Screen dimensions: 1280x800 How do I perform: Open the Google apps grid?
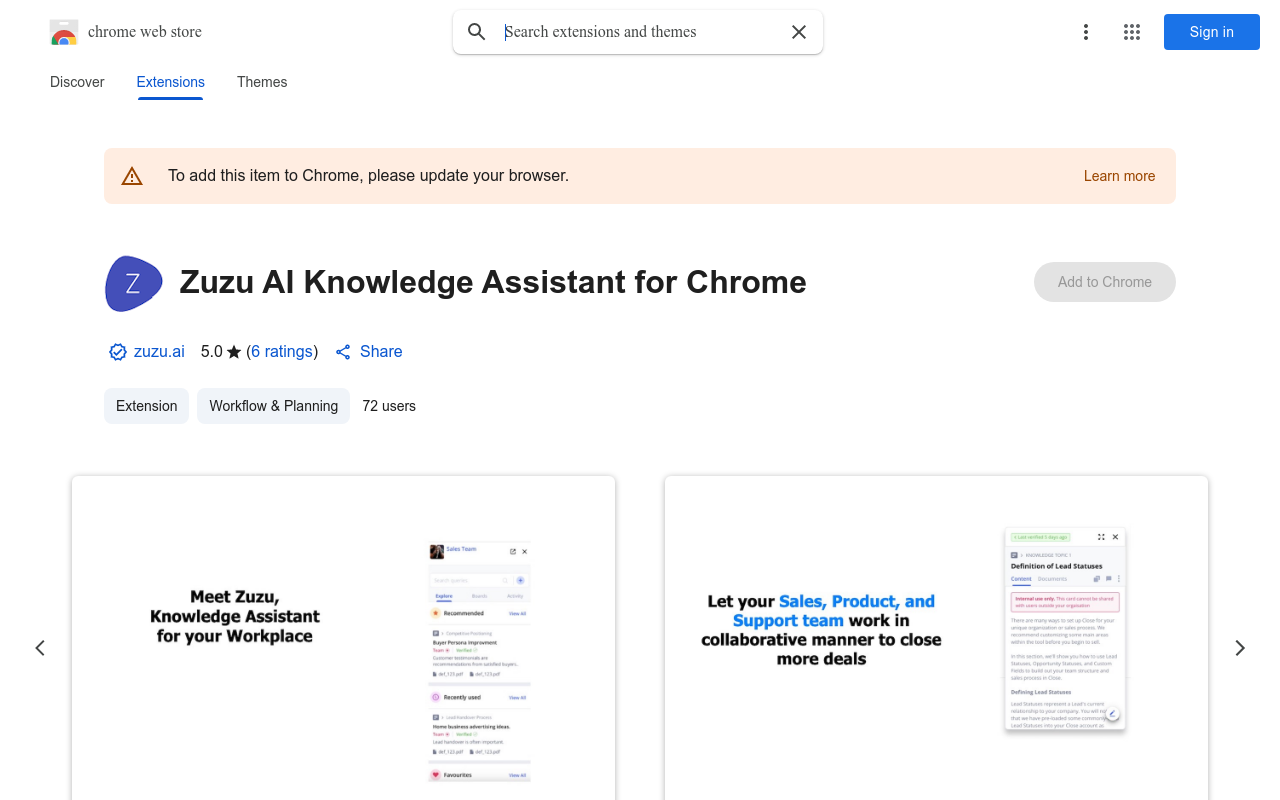[1132, 32]
